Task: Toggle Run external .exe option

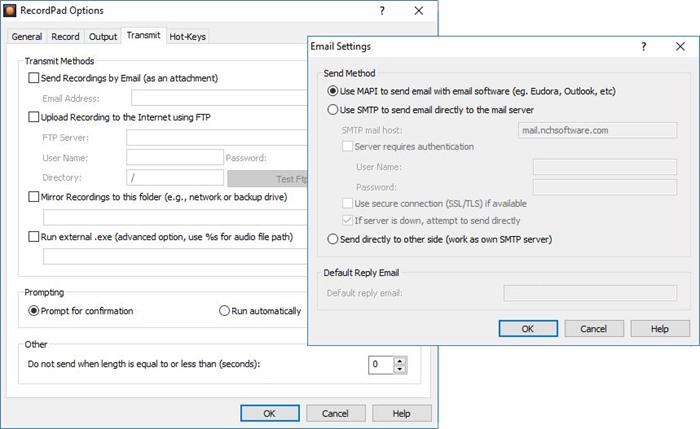Action: (35, 237)
